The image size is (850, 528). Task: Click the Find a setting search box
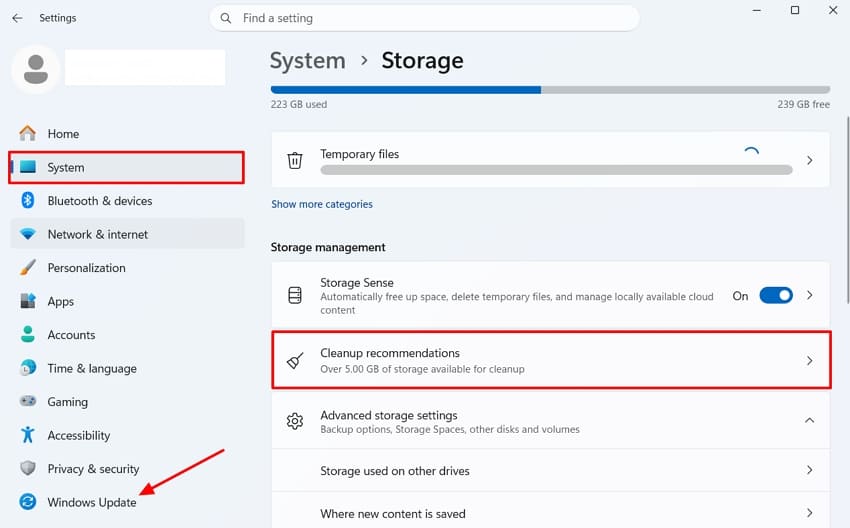(424, 18)
